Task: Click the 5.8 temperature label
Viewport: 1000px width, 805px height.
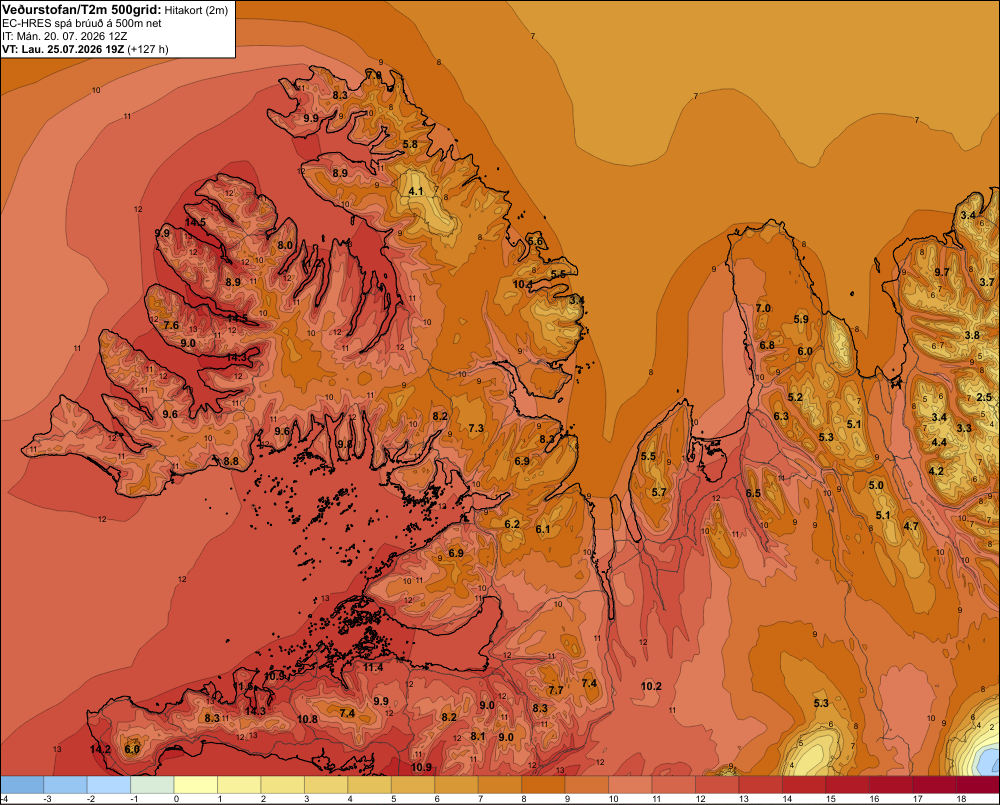Action: pyautogui.click(x=410, y=144)
